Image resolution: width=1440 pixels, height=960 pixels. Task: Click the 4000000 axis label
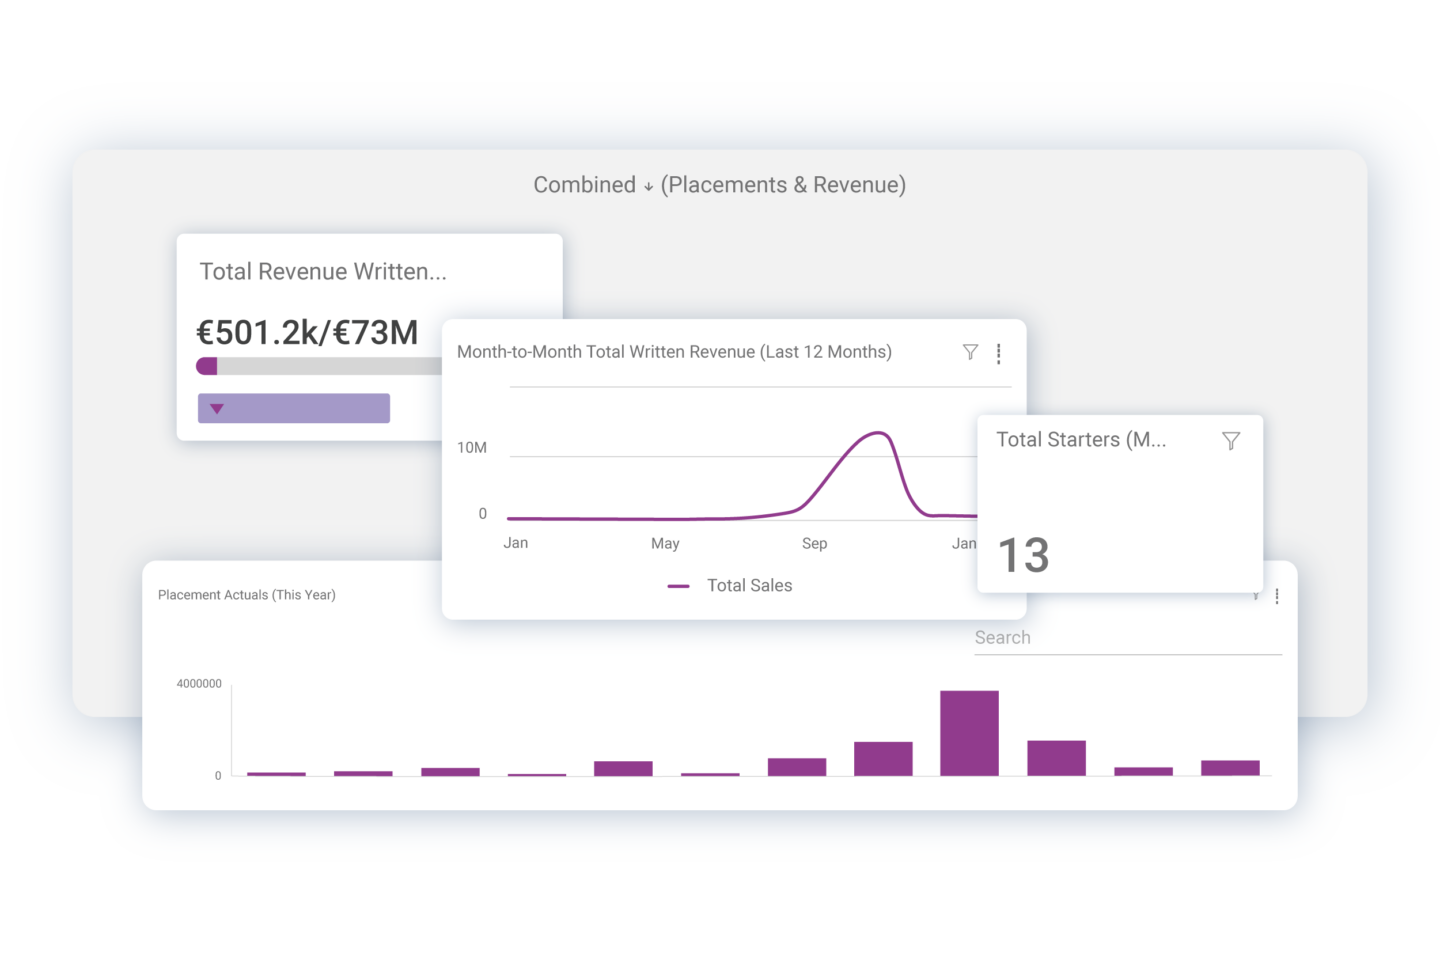[x=199, y=684]
